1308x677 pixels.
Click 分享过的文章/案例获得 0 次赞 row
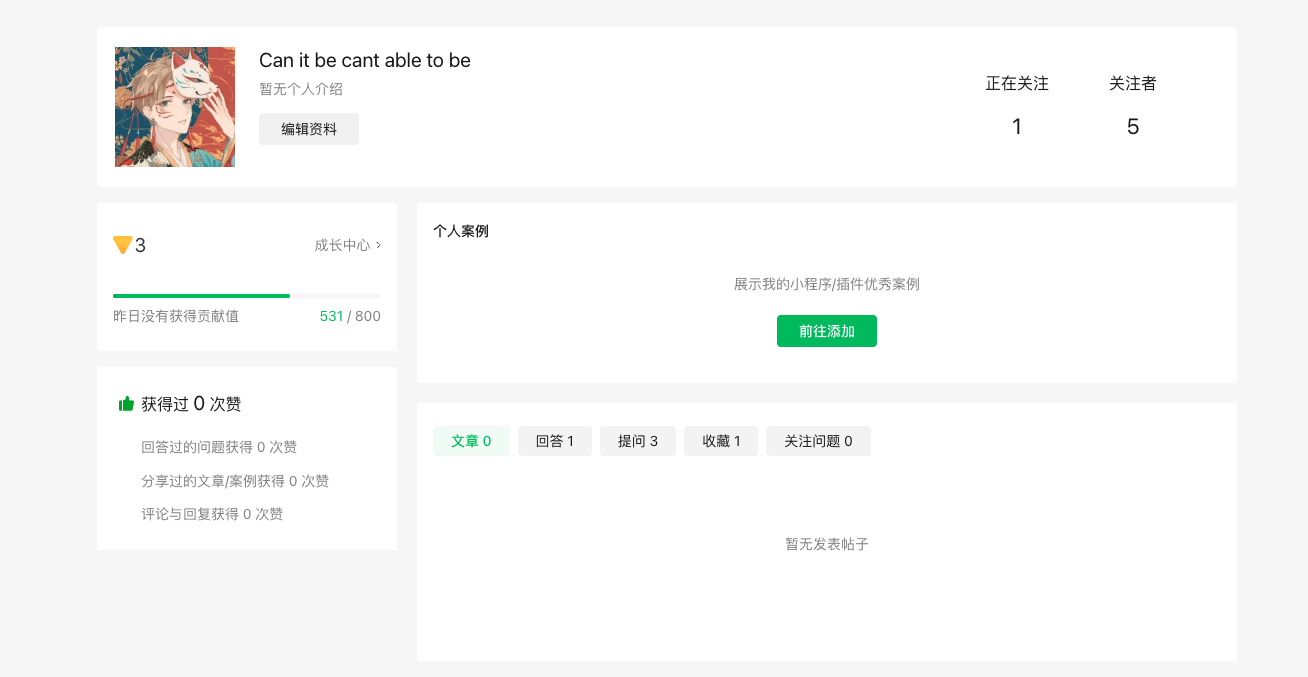click(235, 481)
